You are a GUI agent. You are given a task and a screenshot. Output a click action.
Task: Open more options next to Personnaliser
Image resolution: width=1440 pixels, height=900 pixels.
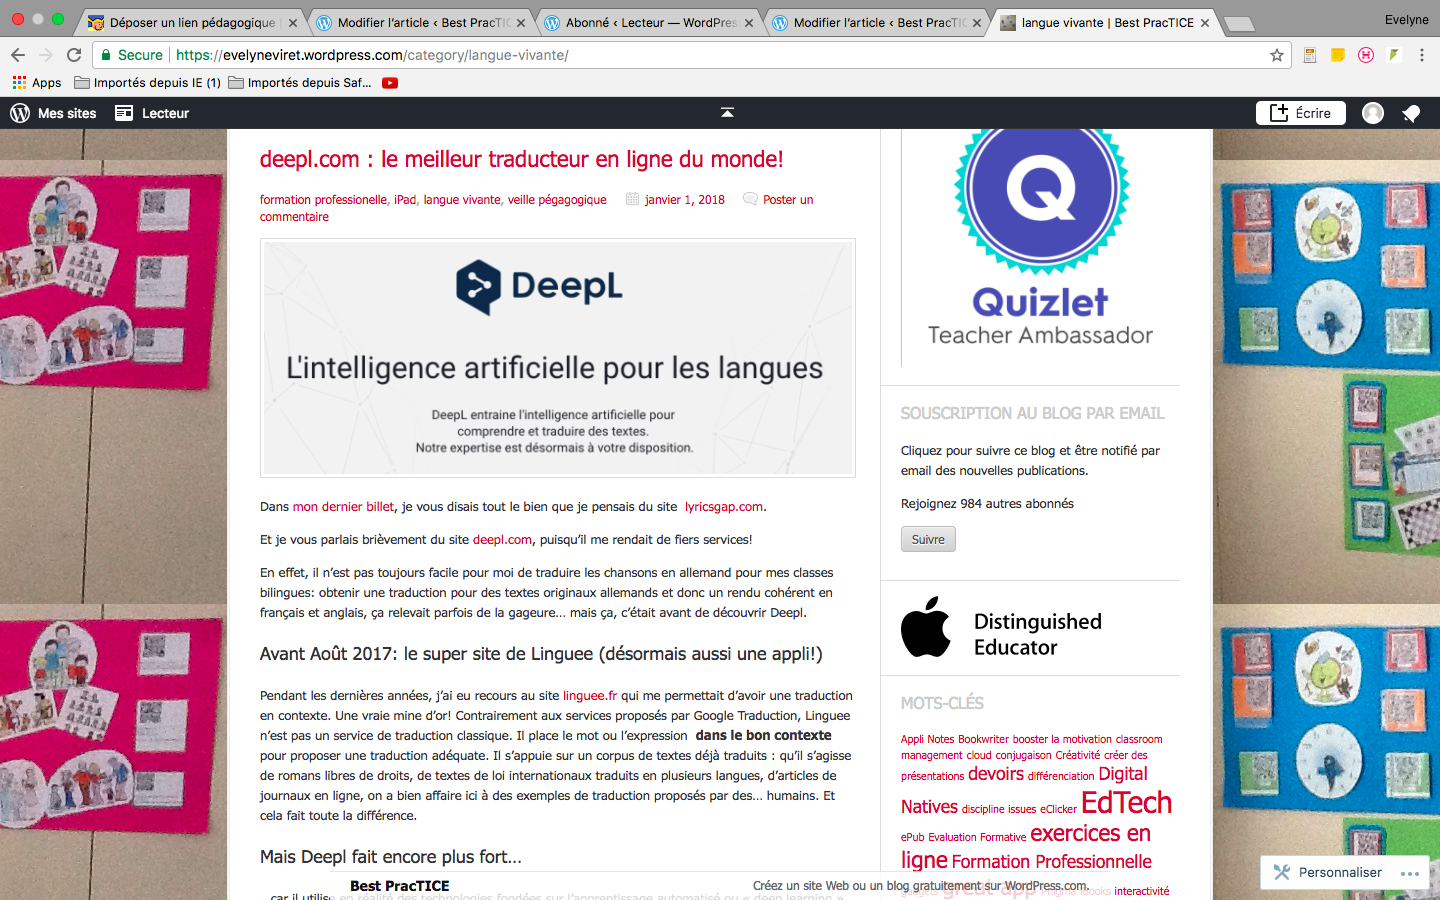[x=1410, y=873]
